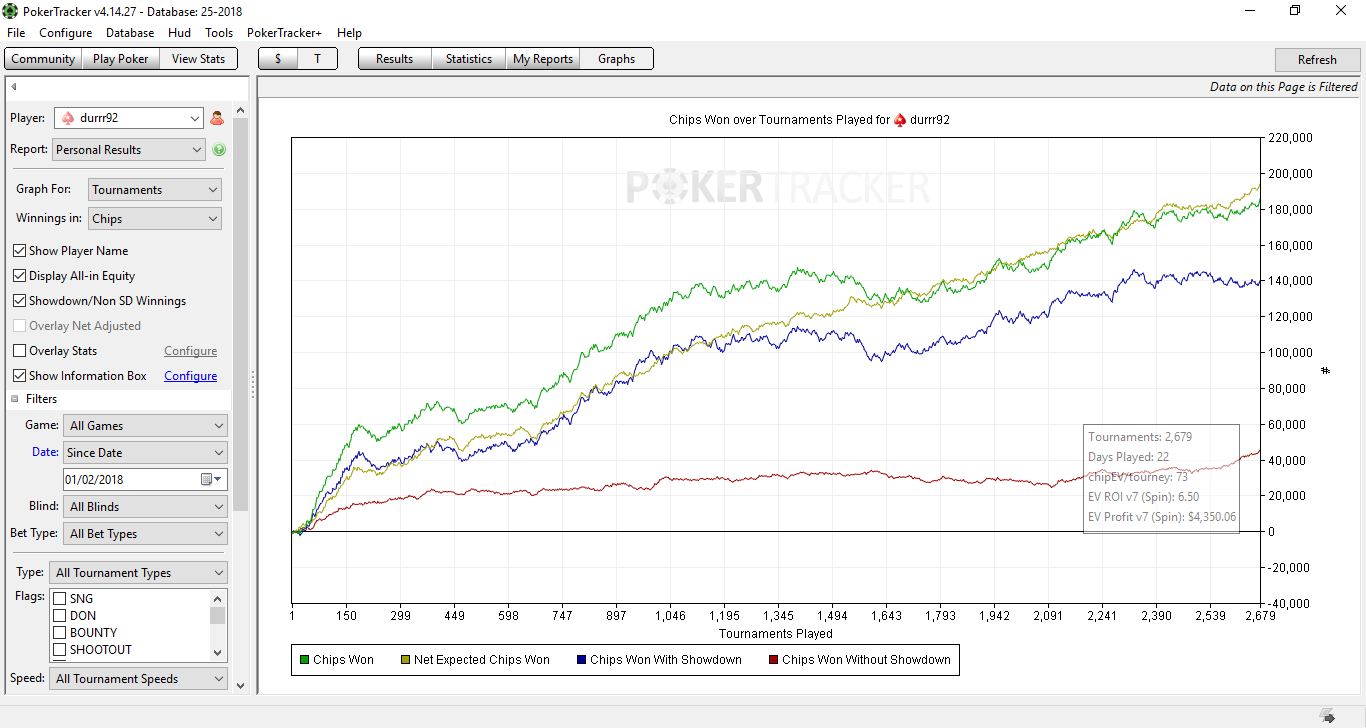Viewport: 1366px width, 728px height.
Task: Open the tournament Type dropdown
Action: pos(139,573)
